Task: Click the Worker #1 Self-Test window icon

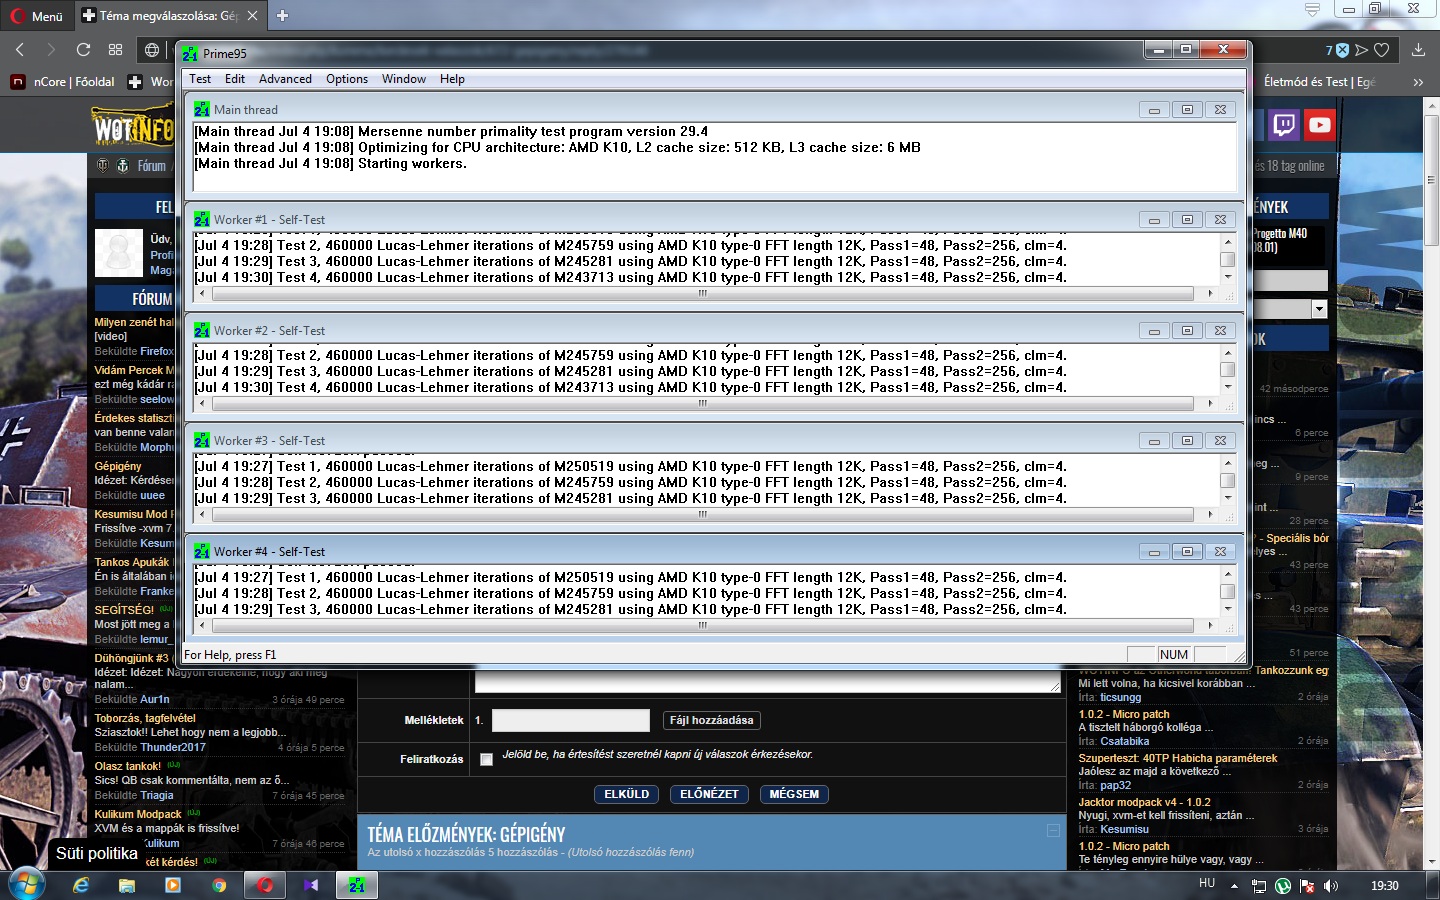Action: point(202,219)
